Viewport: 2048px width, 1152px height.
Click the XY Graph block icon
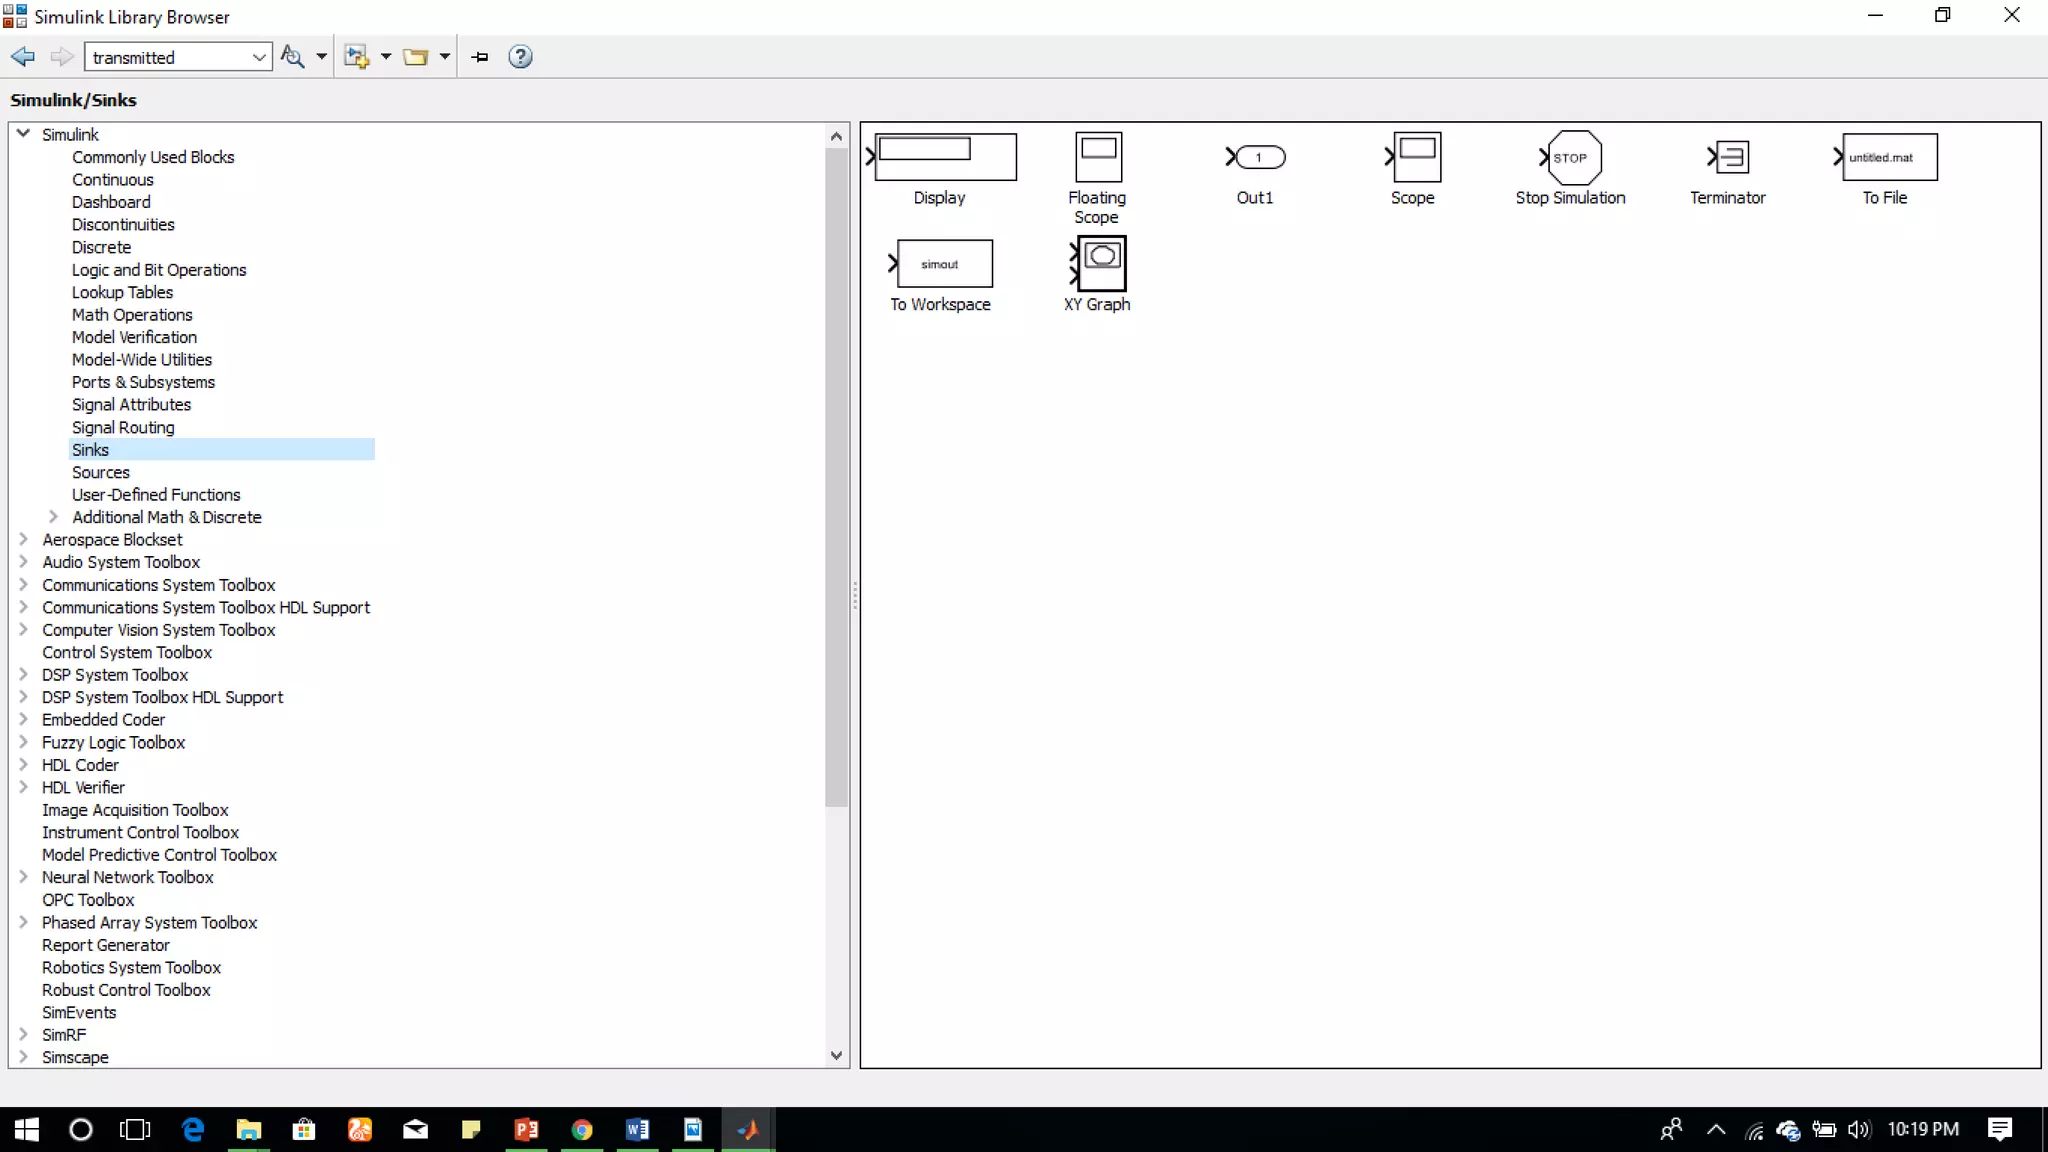point(1101,263)
